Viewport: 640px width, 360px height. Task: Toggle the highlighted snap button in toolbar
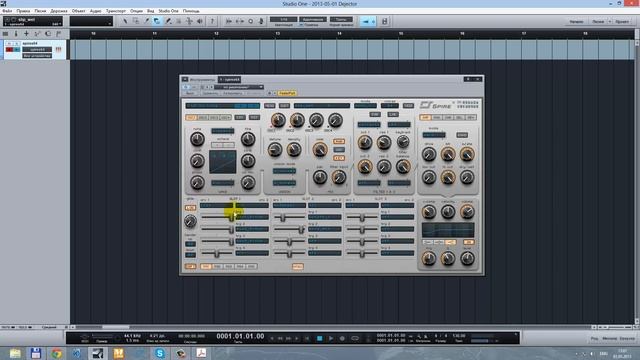(x=368, y=21)
